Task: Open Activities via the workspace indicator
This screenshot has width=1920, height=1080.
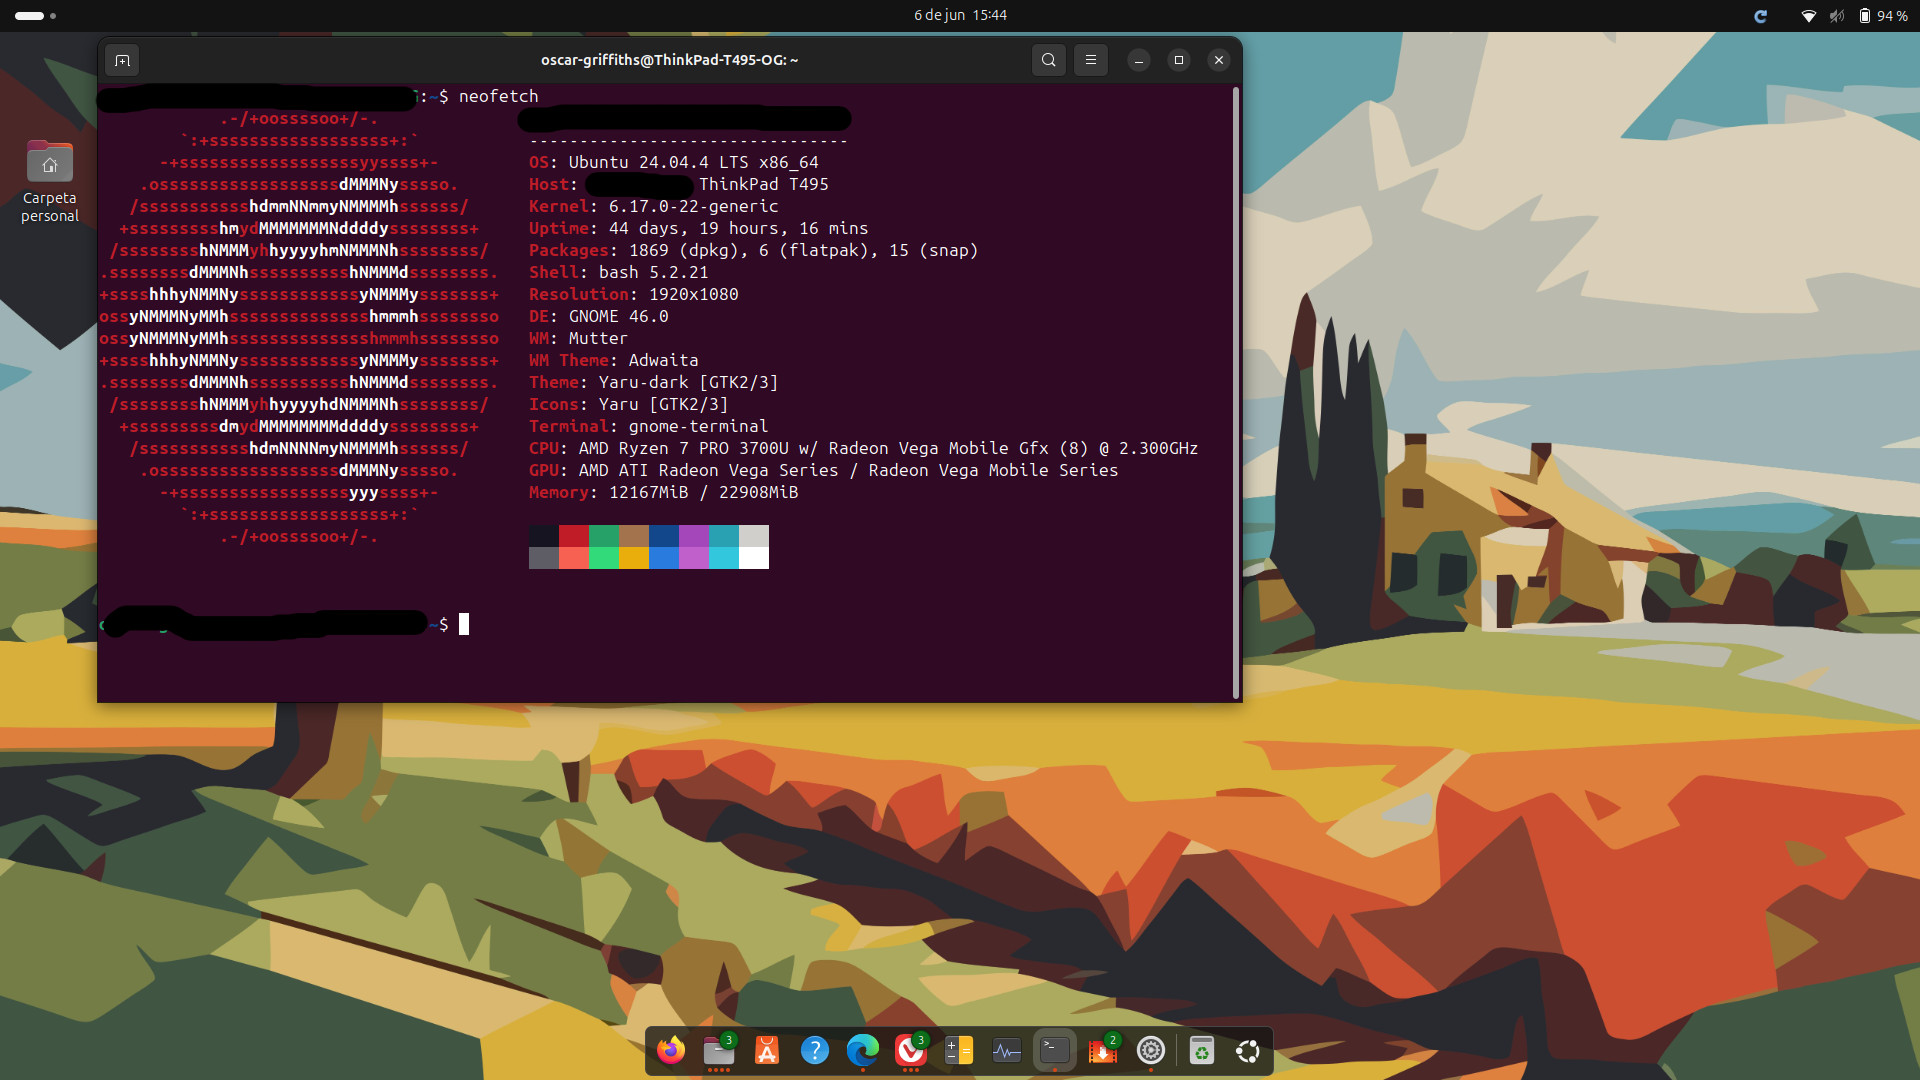Action: (35, 16)
